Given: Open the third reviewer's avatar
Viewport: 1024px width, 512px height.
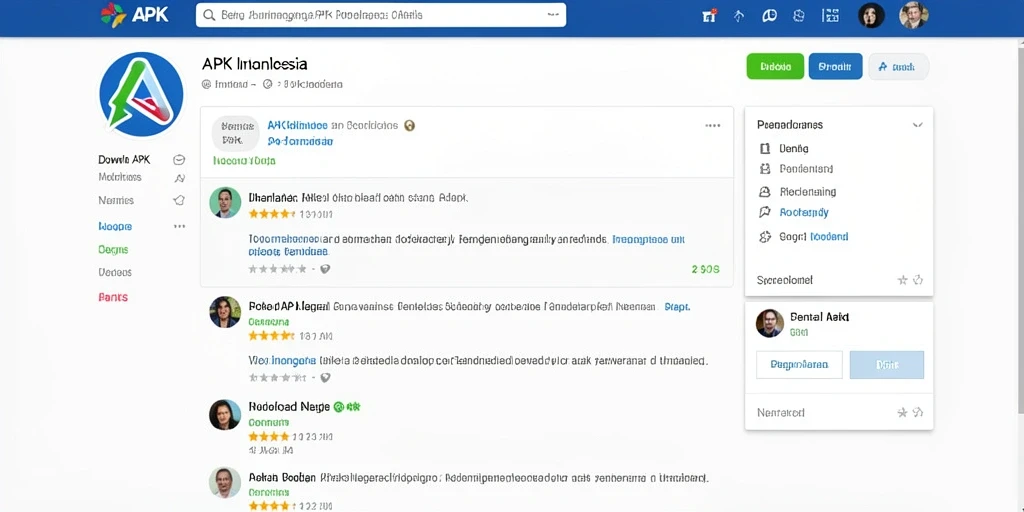Looking at the screenshot, I should coord(225,415).
